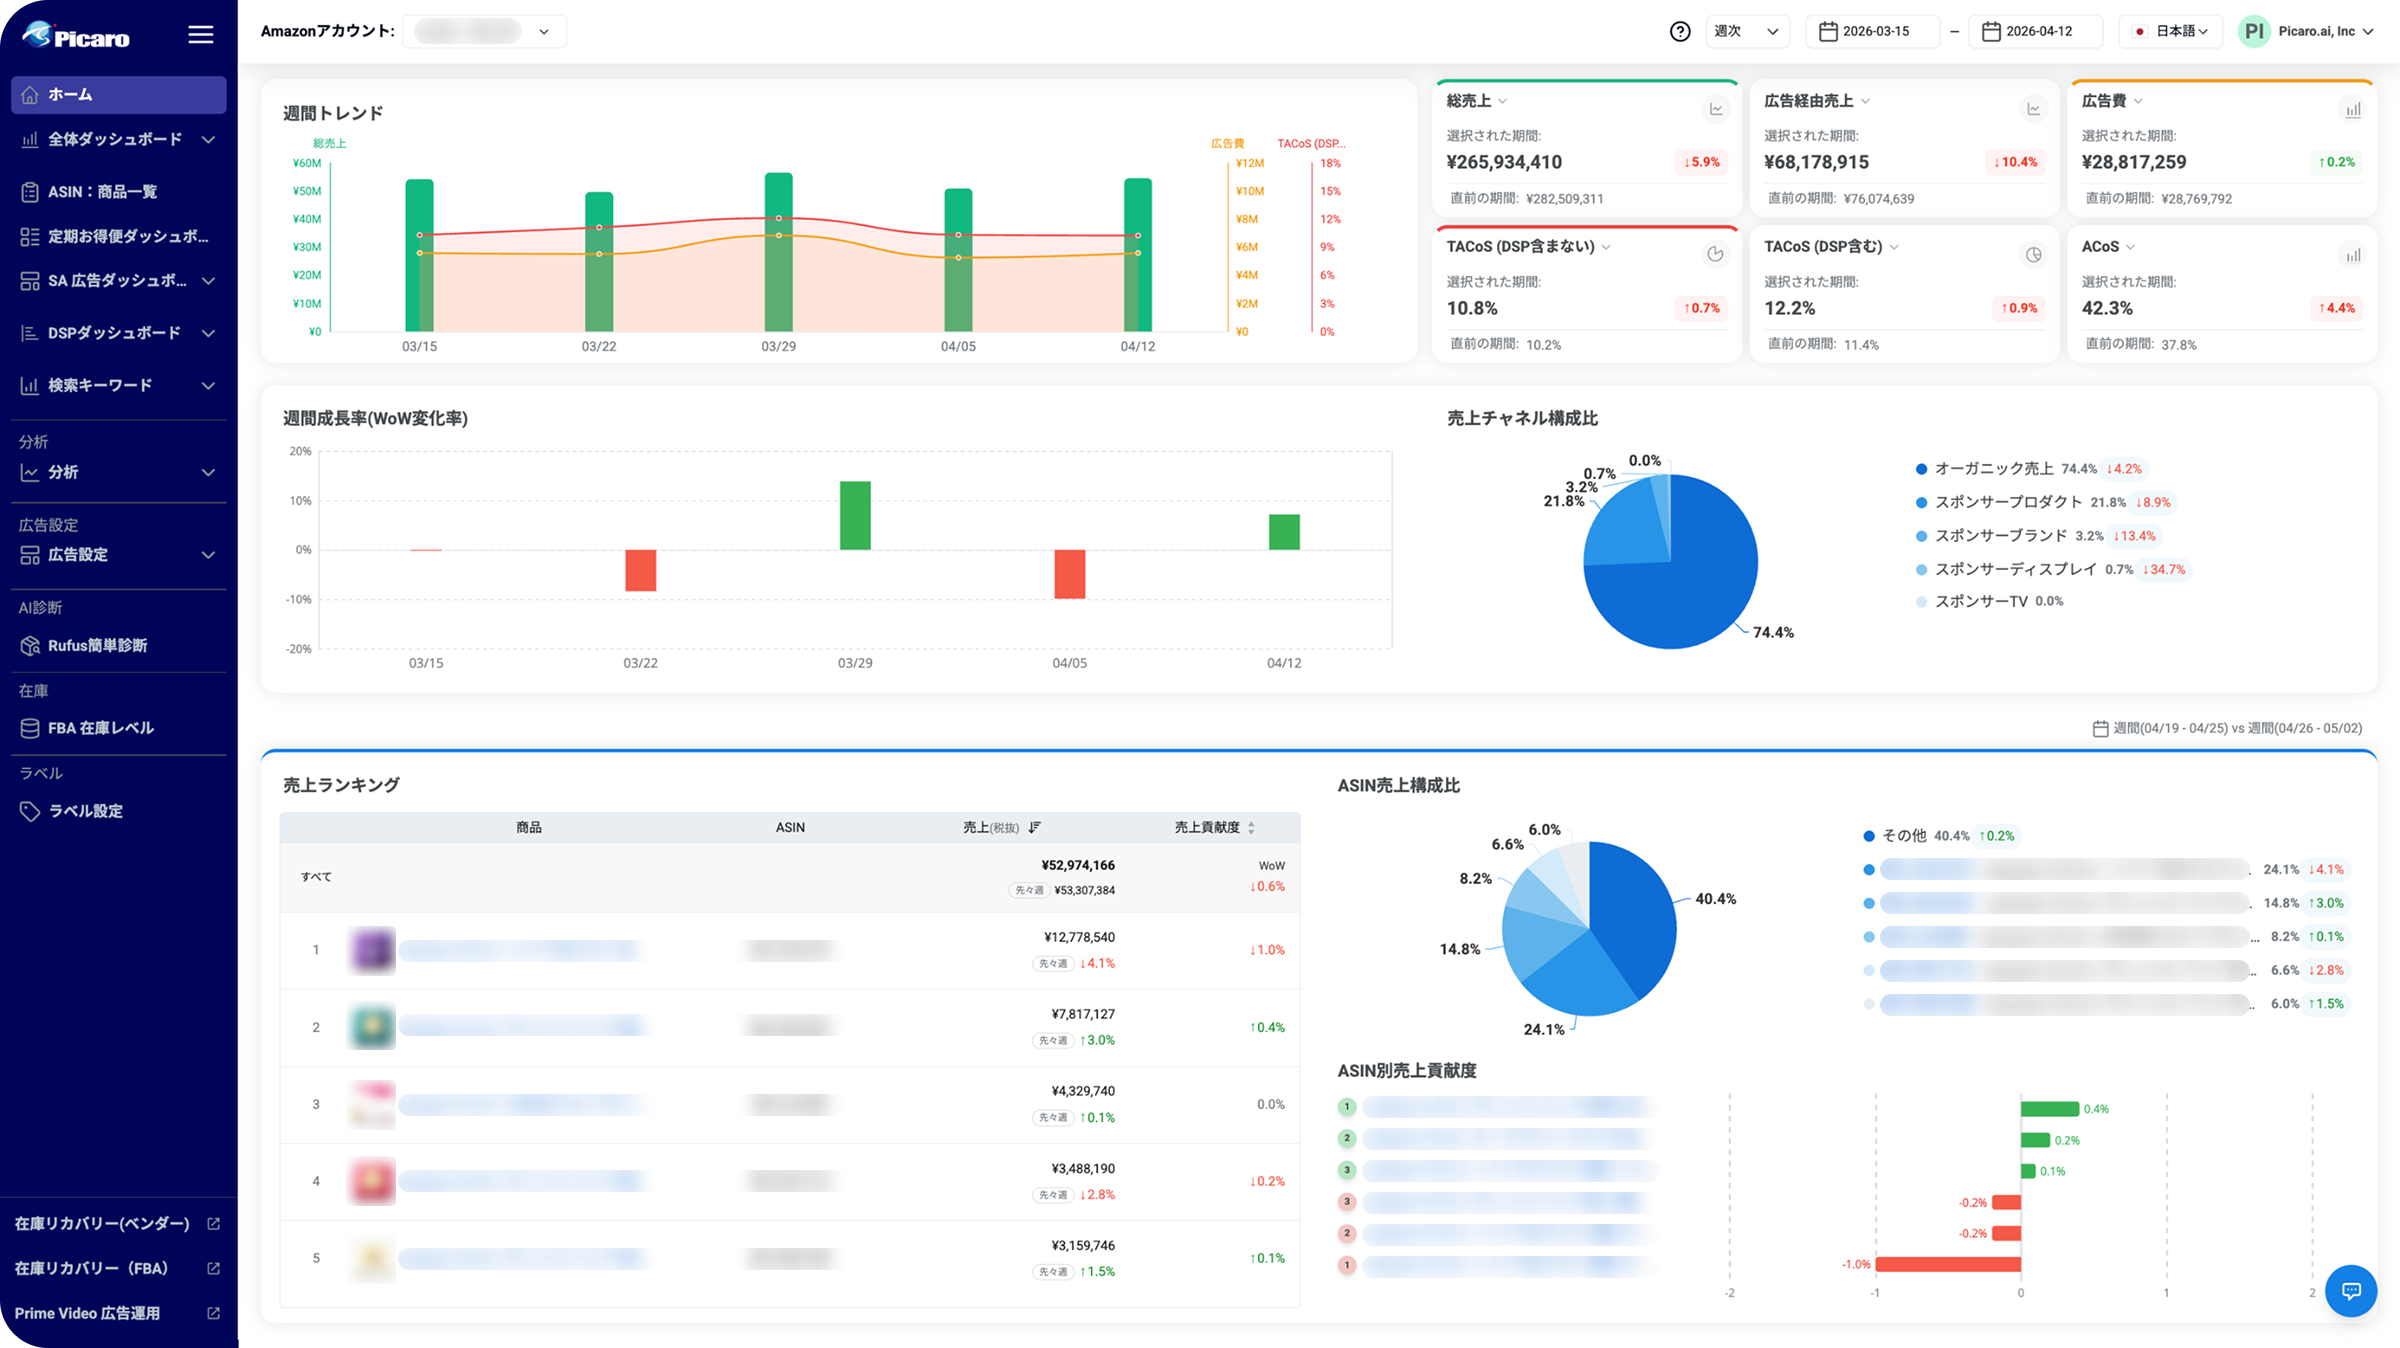Open the 週次 period dropdown
The image size is (2400, 1348).
1747,31
